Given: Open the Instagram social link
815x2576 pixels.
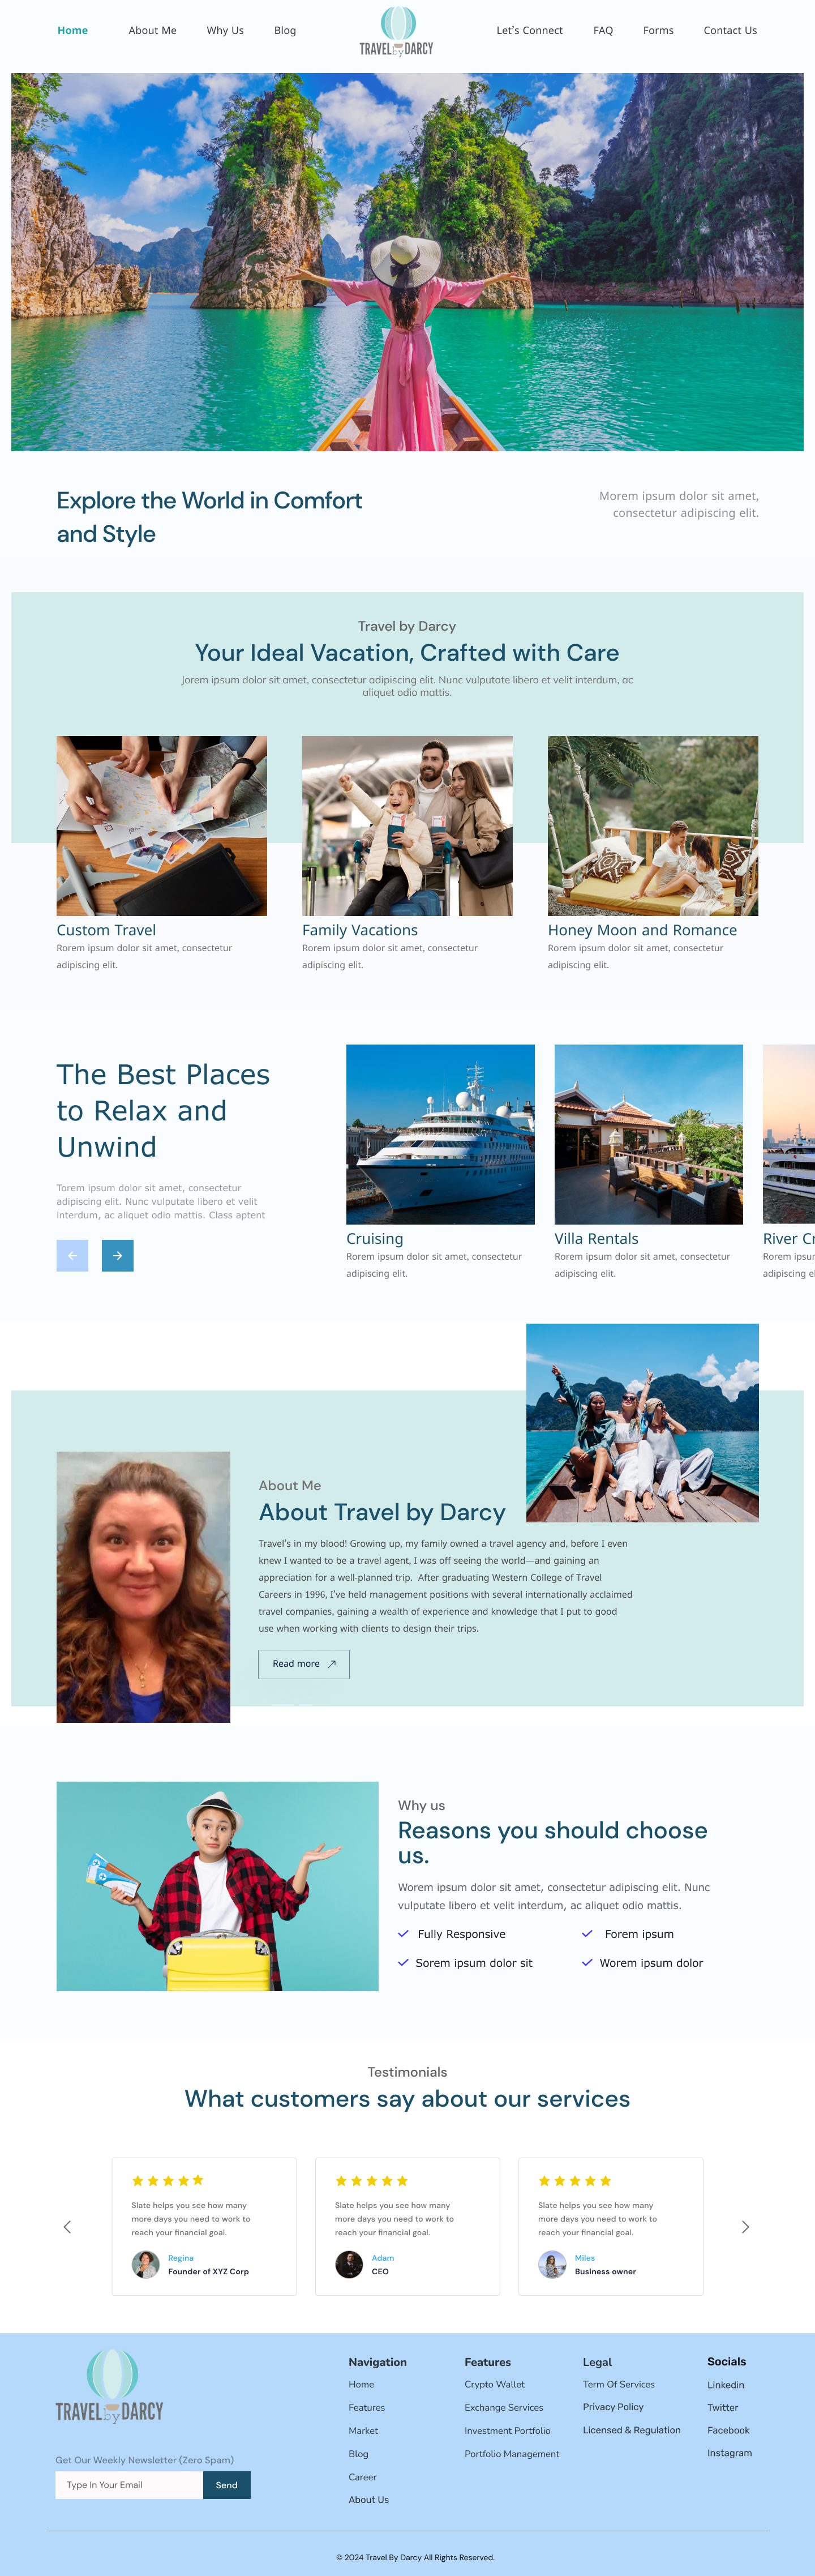Looking at the screenshot, I should [x=730, y=2453].
